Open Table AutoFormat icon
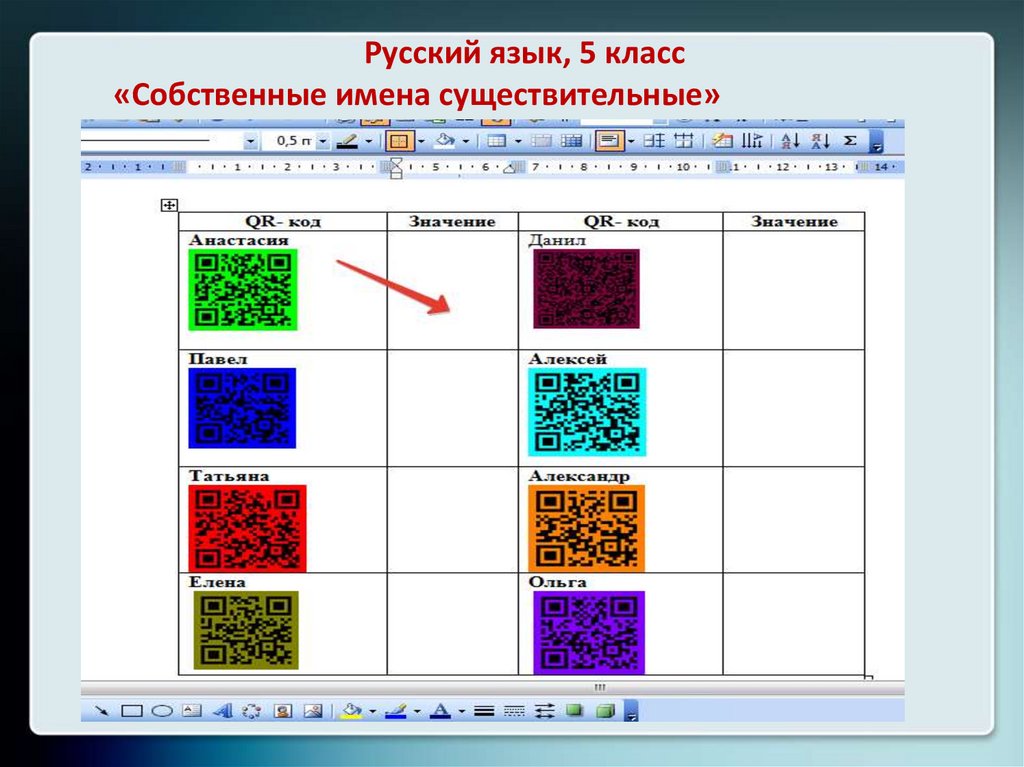 pos(722,140)
